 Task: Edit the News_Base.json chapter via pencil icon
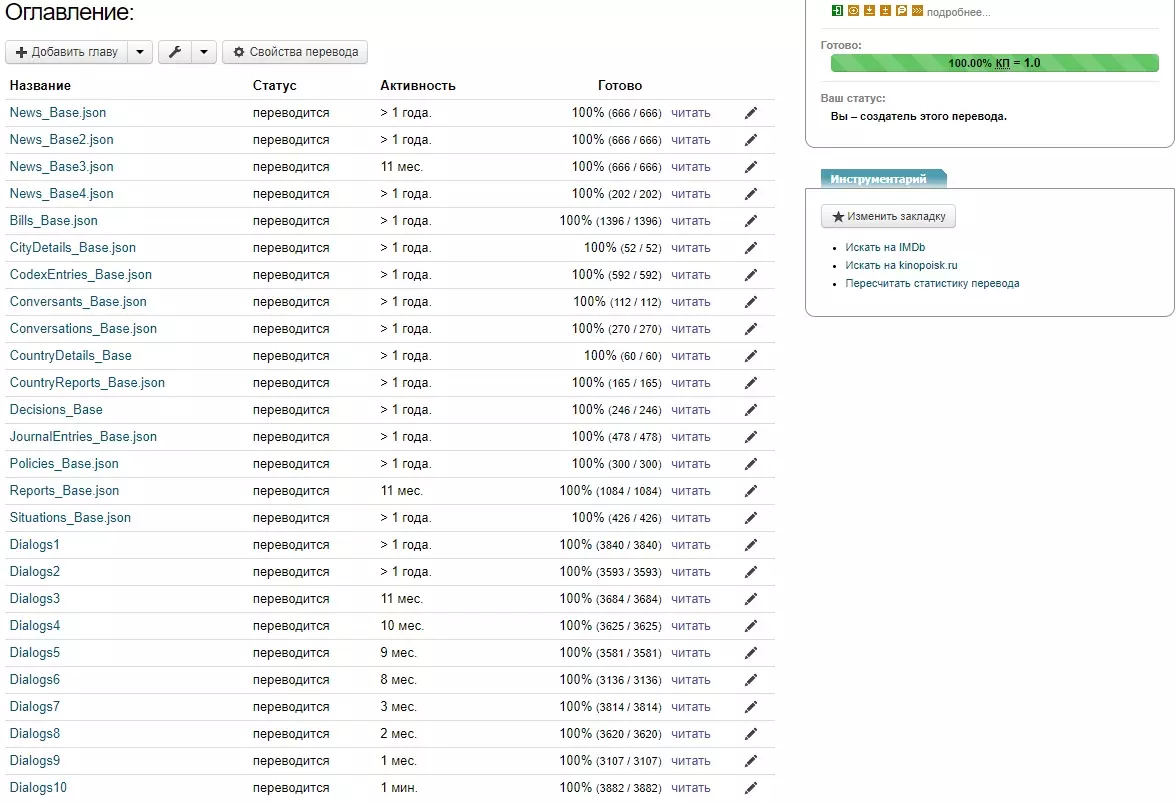[751, 113]
